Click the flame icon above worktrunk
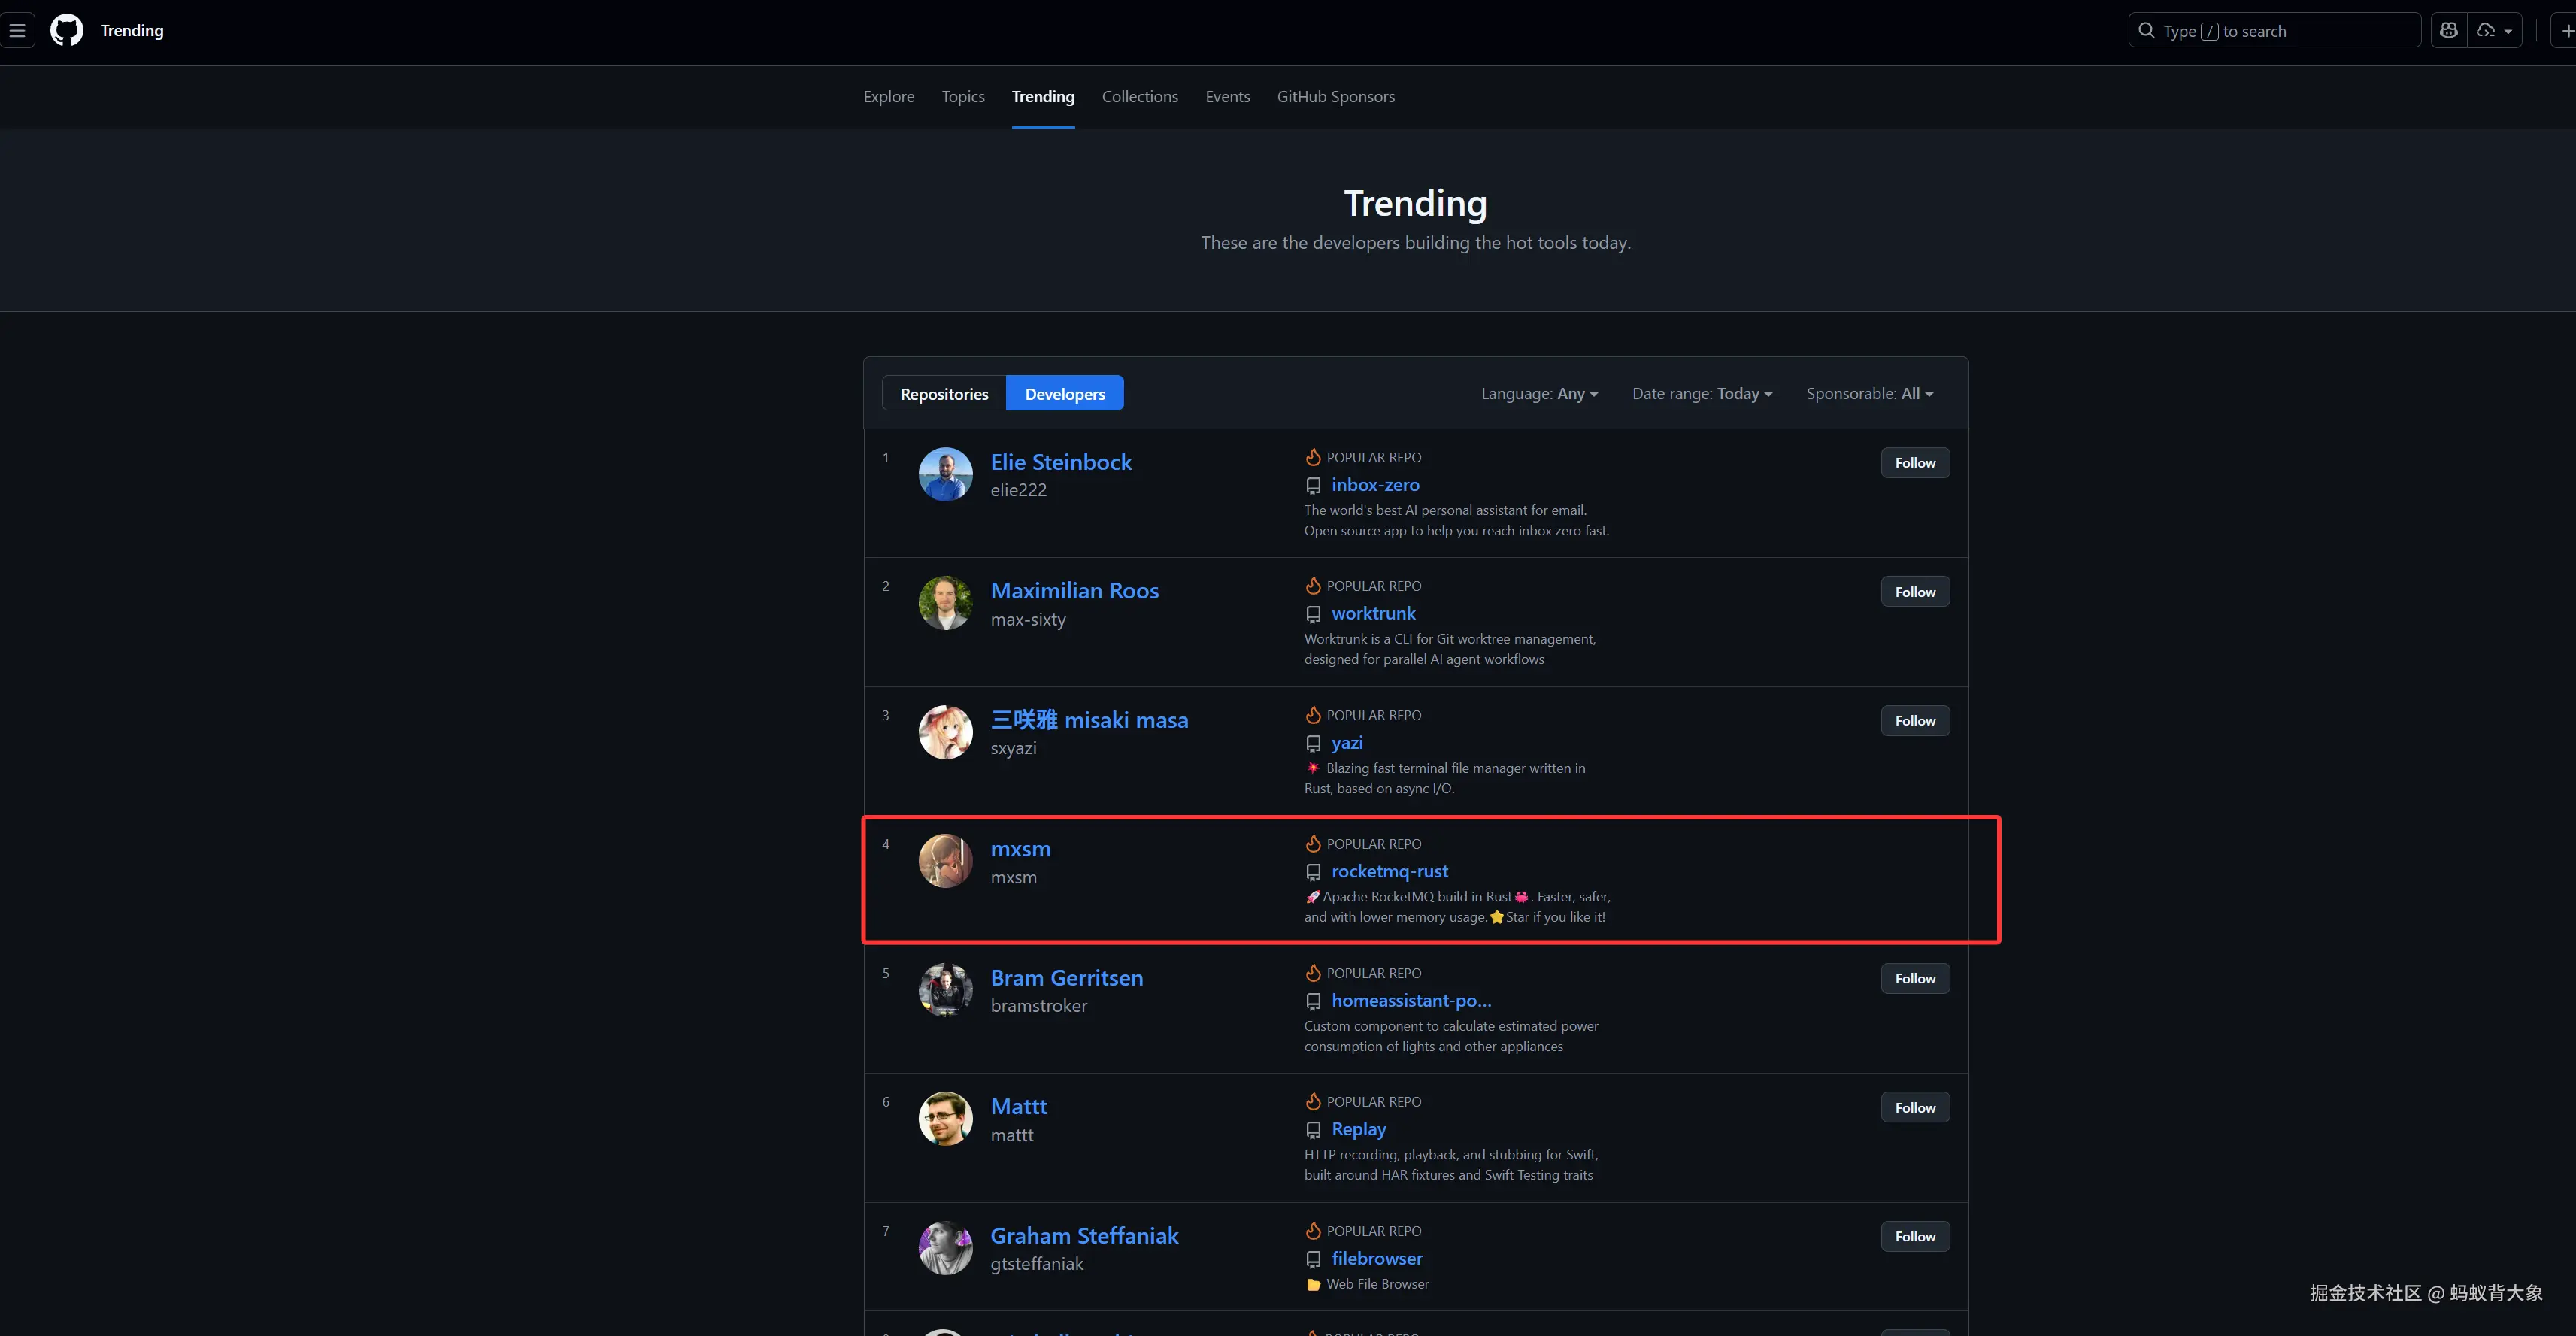 1313,586
